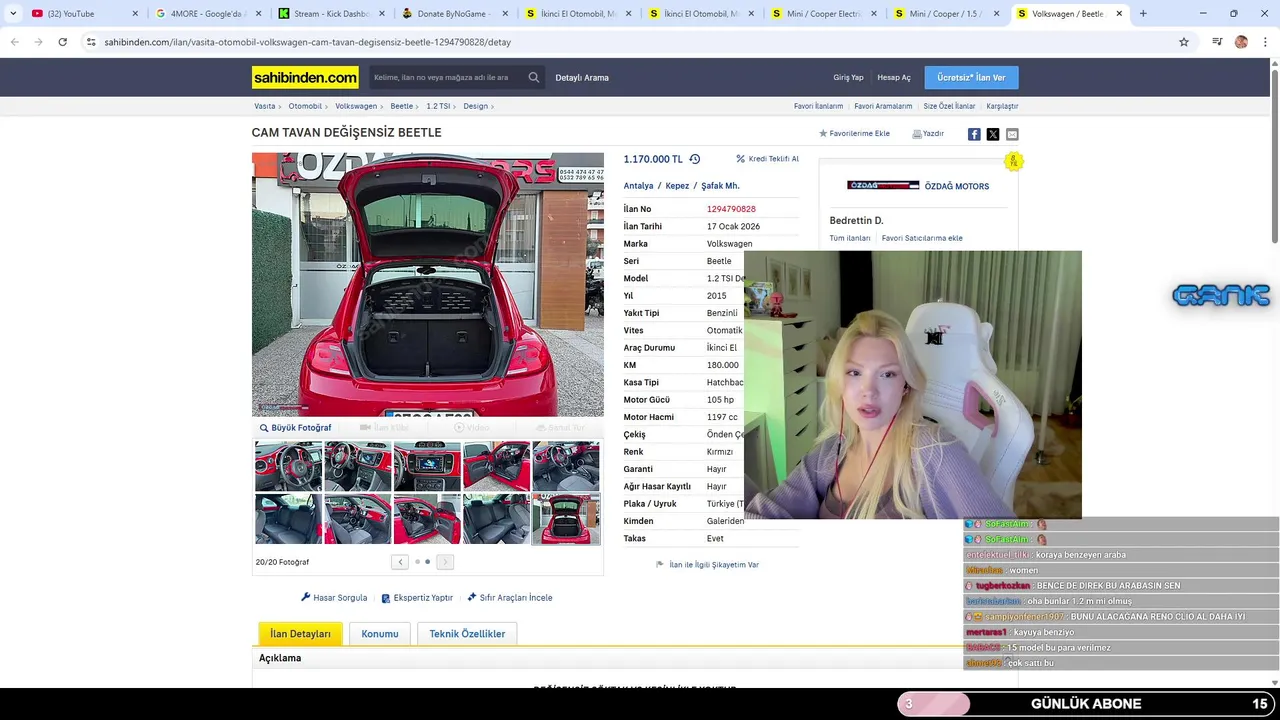Open Volkswagen breadcrumb

pyautogui.click(x=356, y=106)
